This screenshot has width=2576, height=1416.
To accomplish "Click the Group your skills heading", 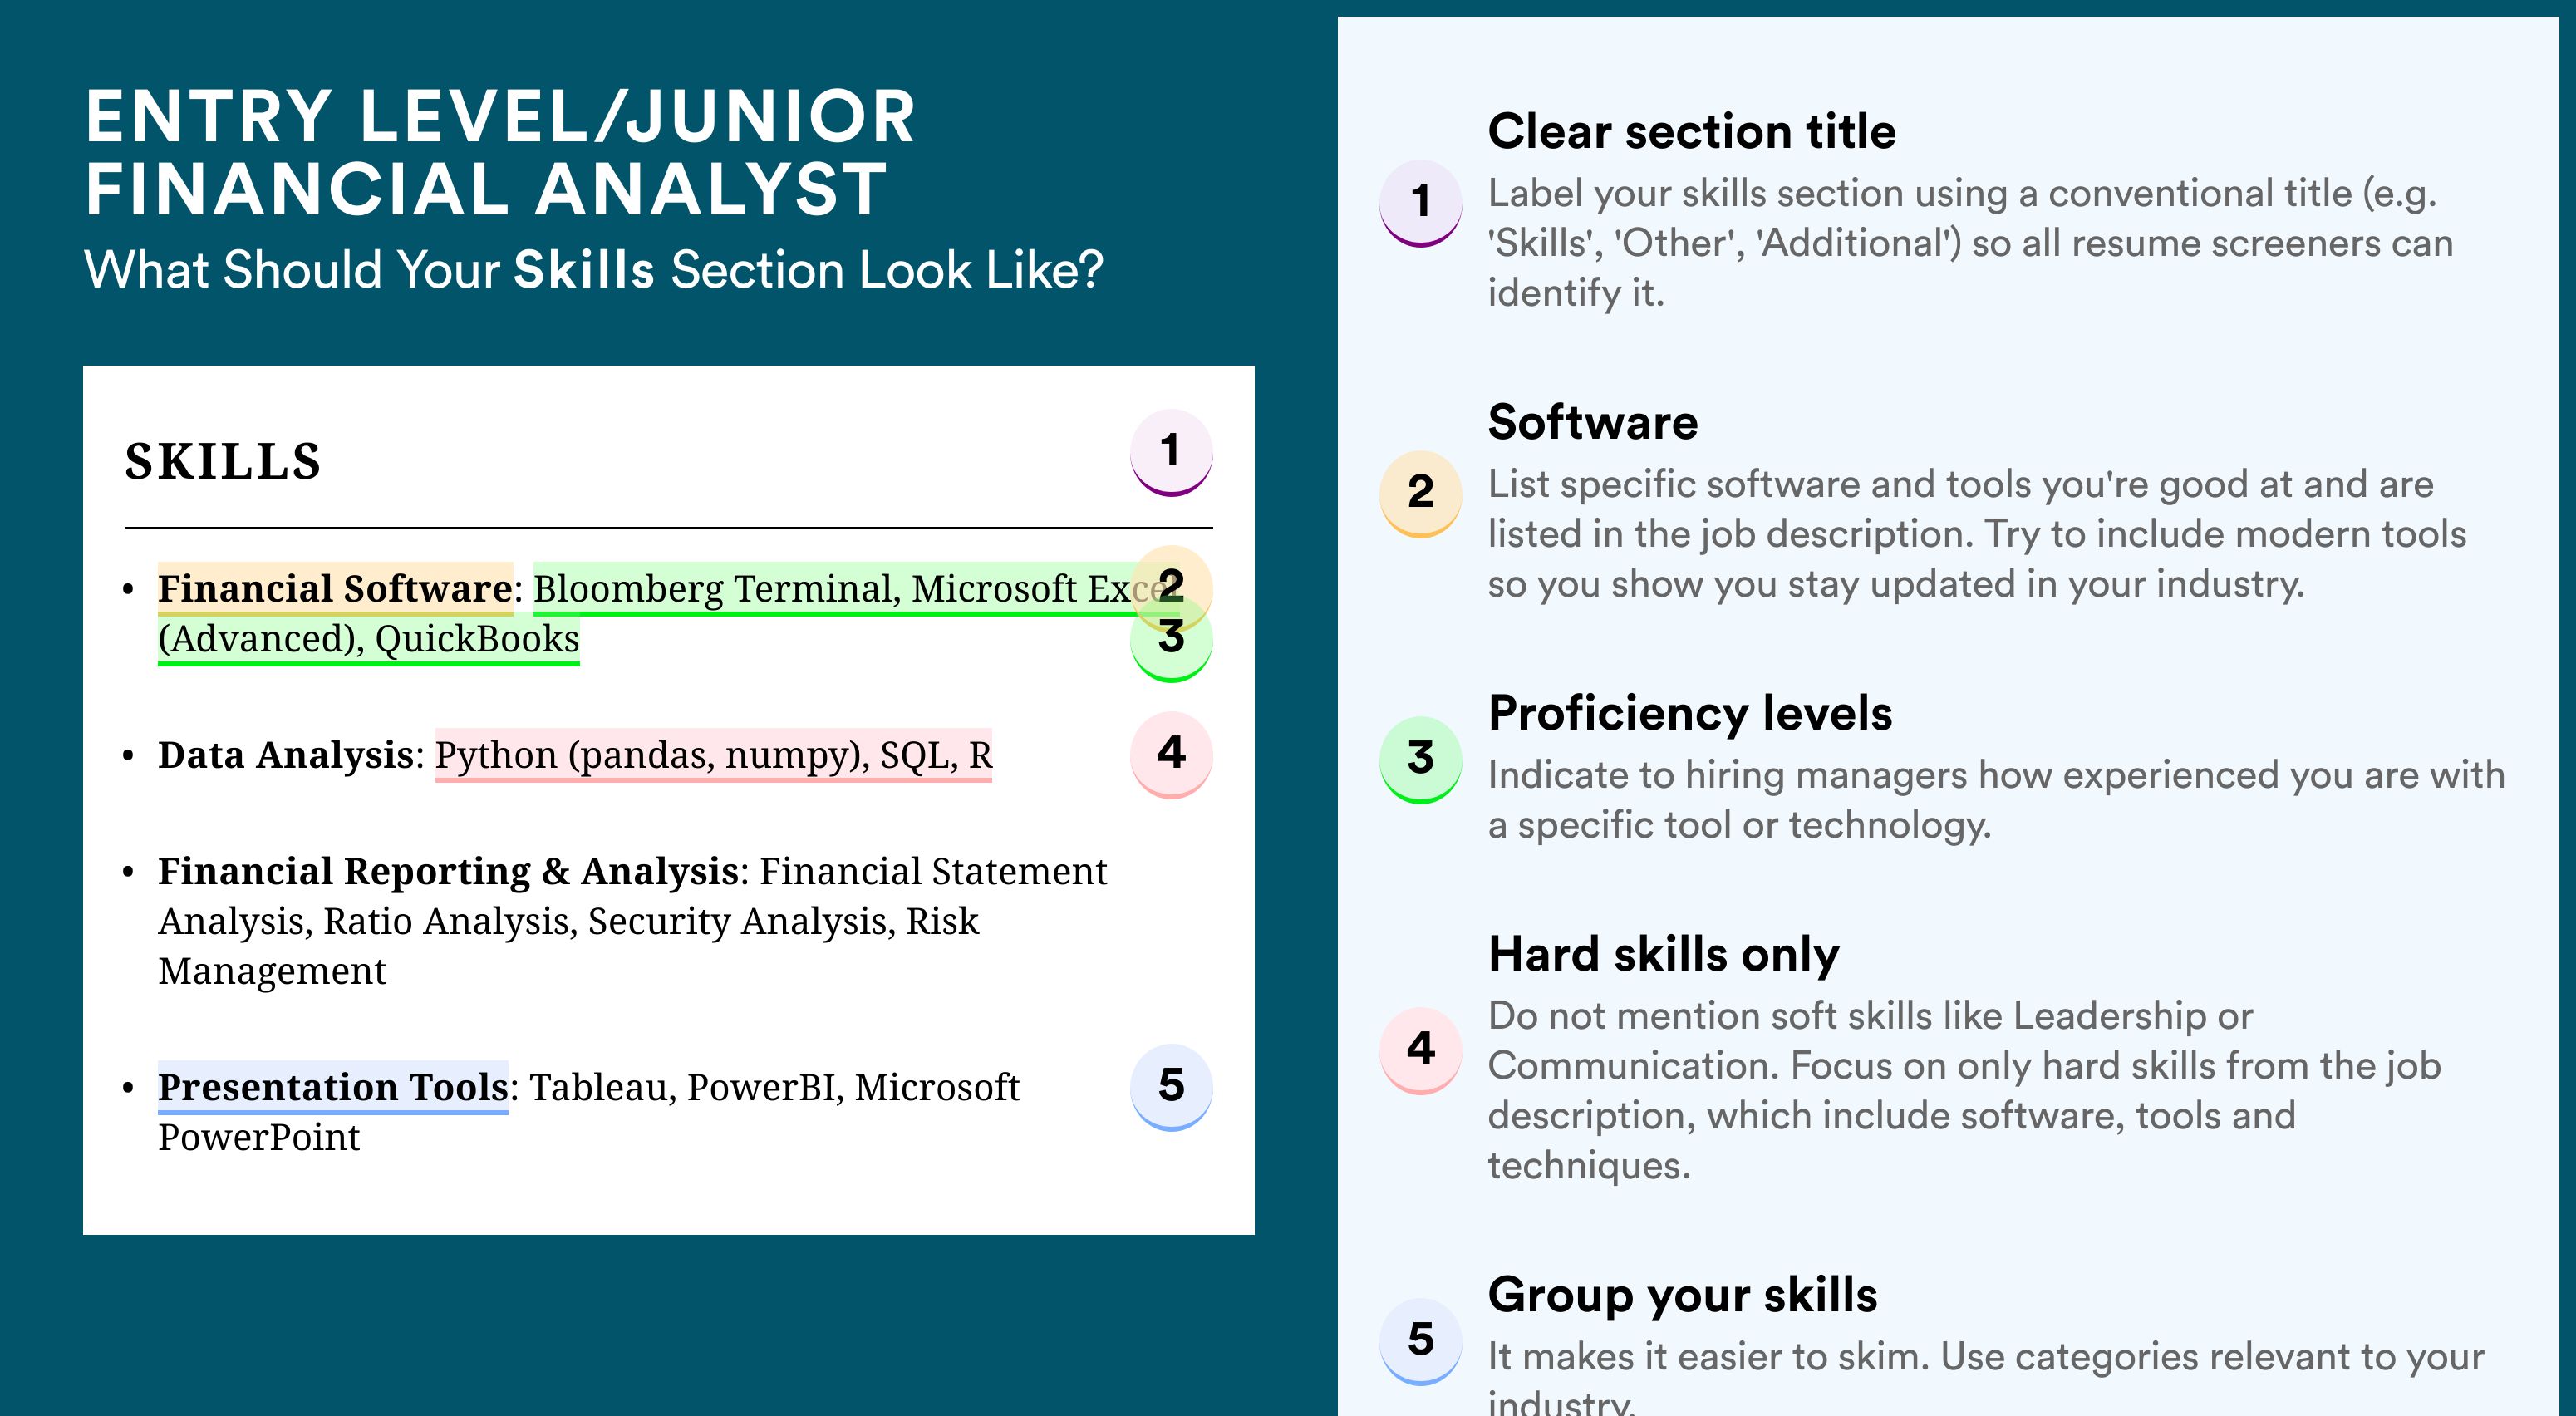I will [1682, 1294].
